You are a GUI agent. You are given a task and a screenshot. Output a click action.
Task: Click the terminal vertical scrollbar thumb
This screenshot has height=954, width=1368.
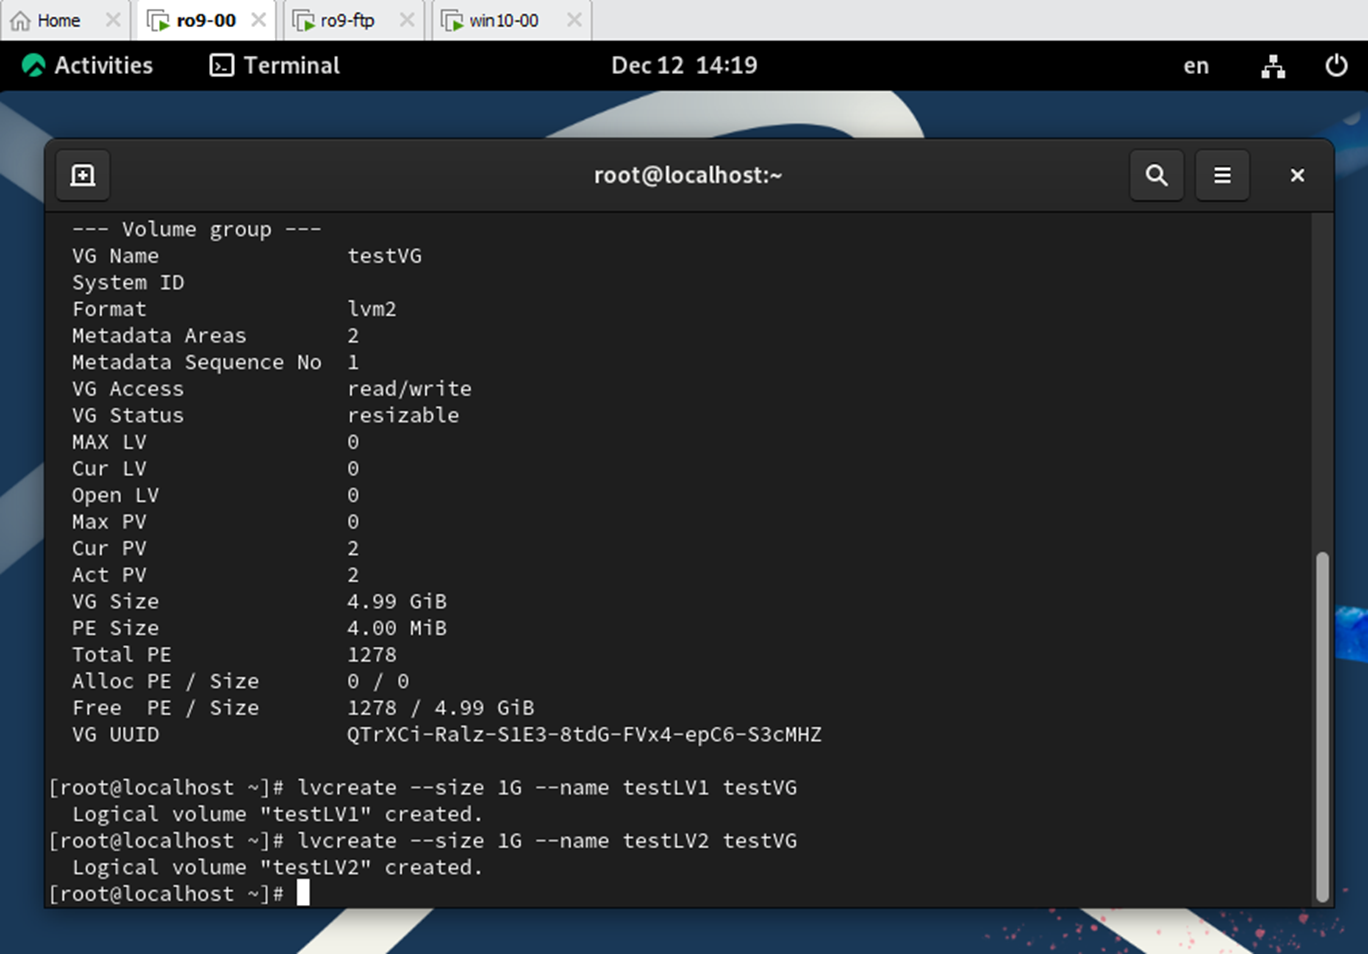(1322, 726)
